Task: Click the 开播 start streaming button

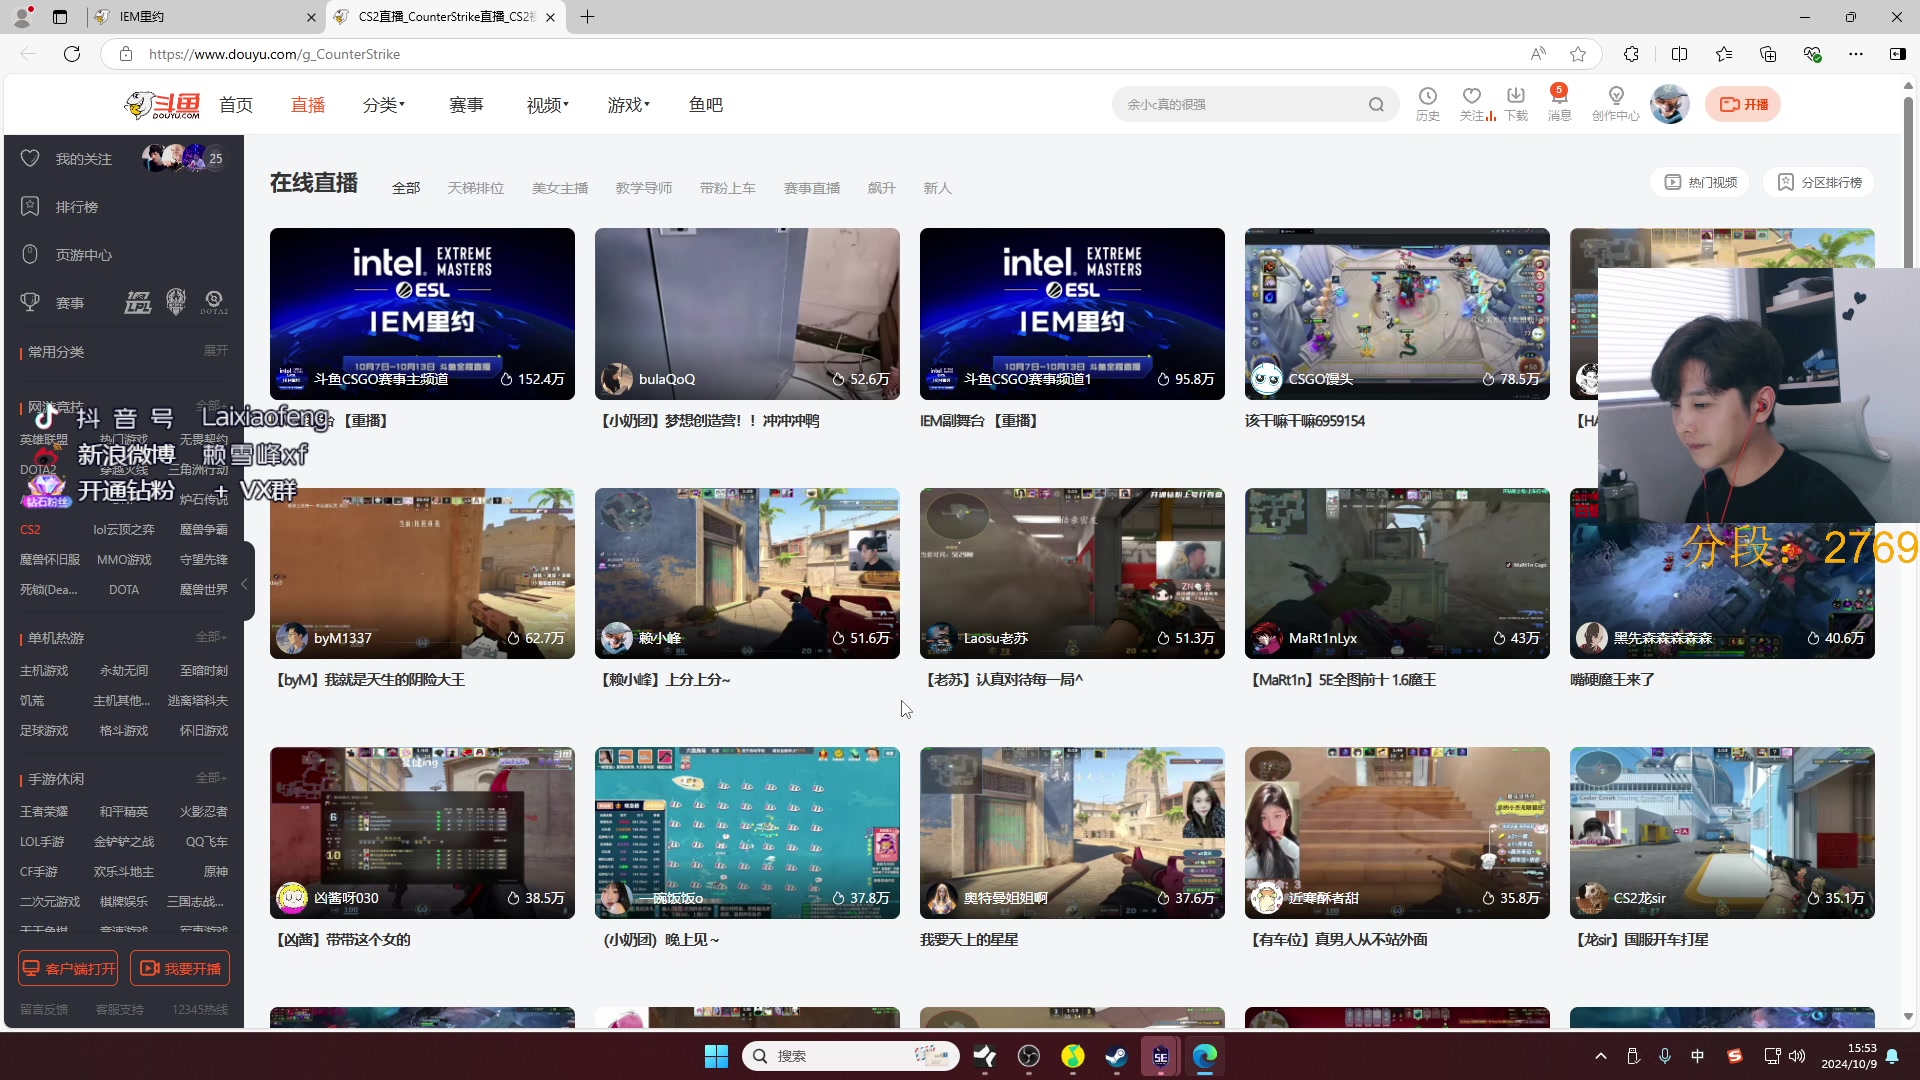Action: (1743, 104)
